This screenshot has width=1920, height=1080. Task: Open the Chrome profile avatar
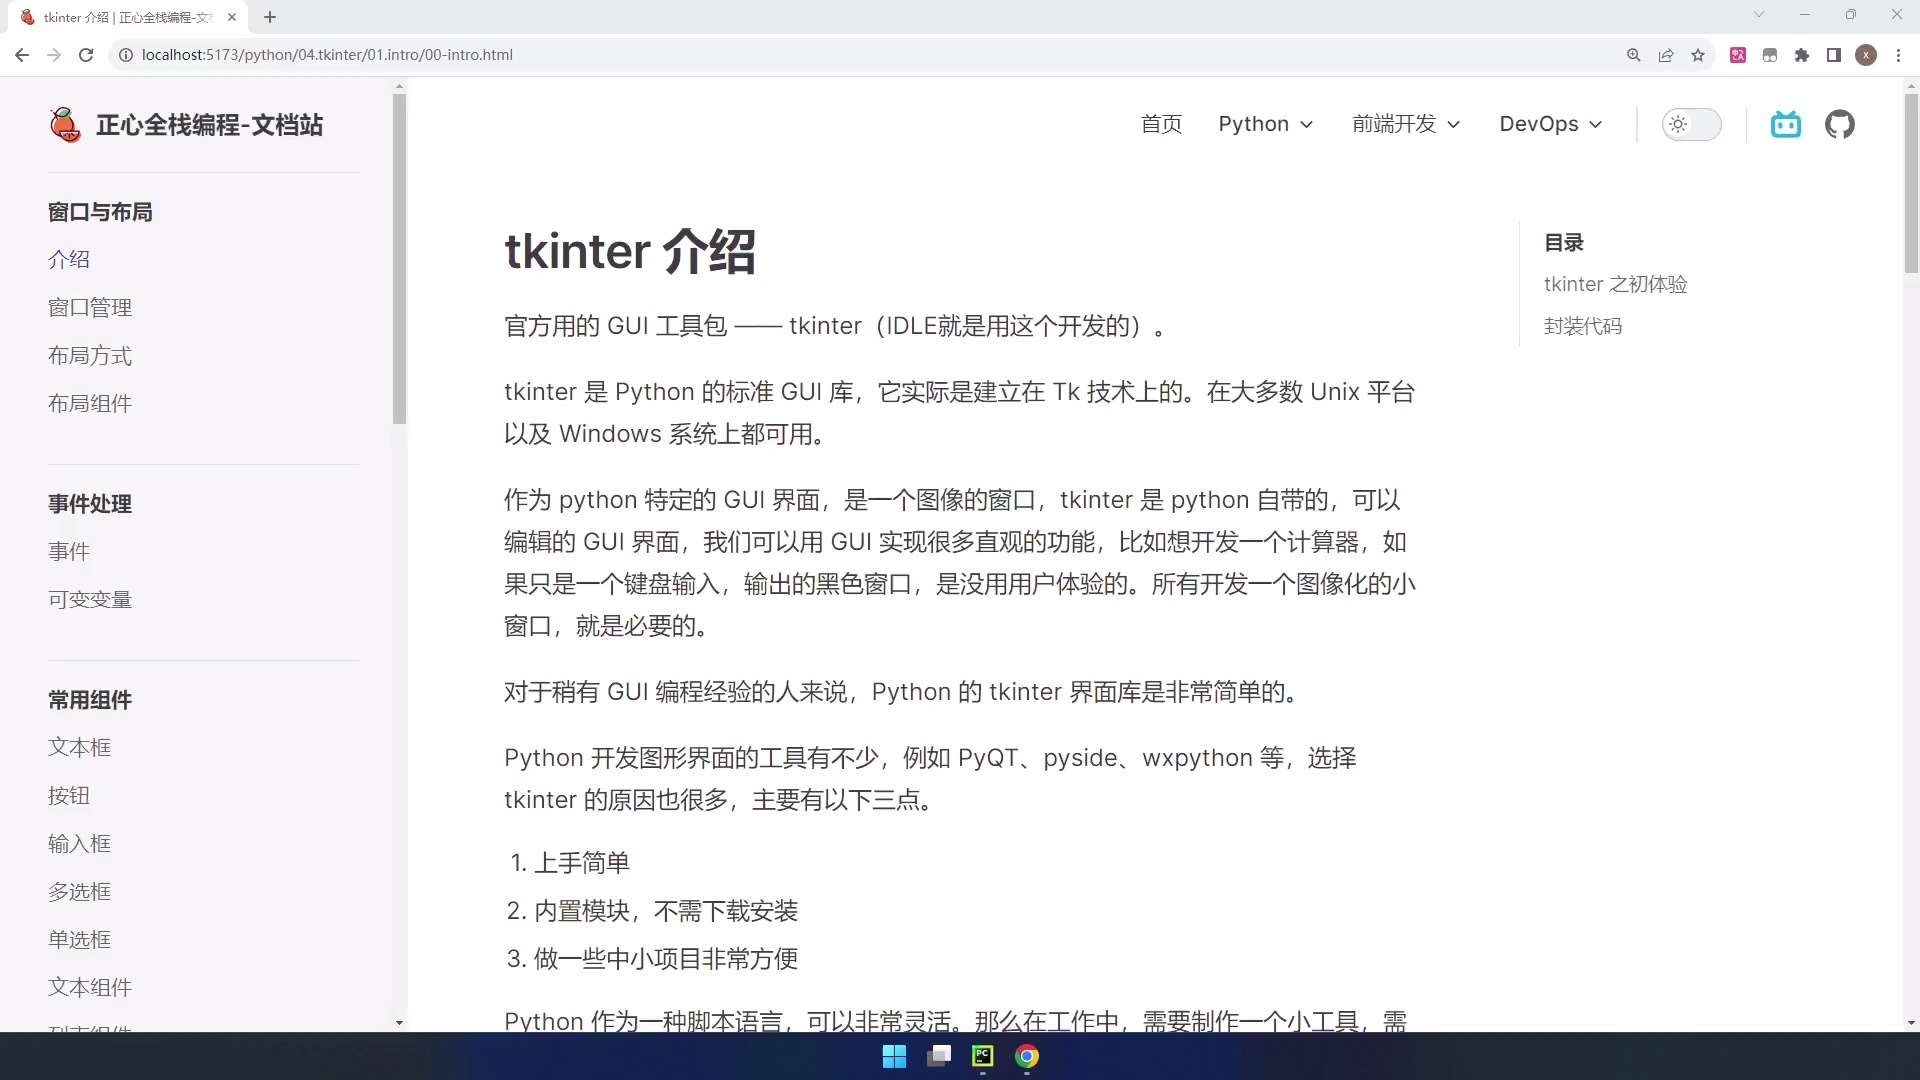point(1866,55)
